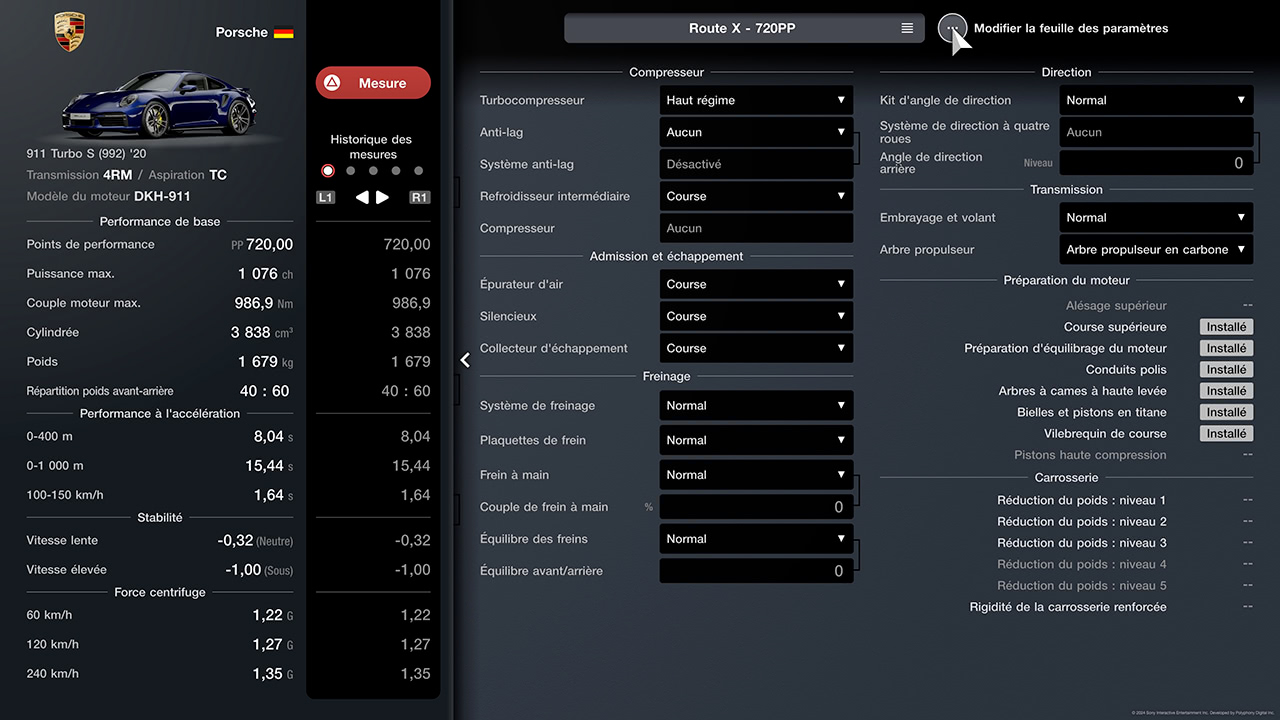Click the triangle icon in Mesure button
The image size is (1280, 720).
pyautogui.click(x=332, y=83)
